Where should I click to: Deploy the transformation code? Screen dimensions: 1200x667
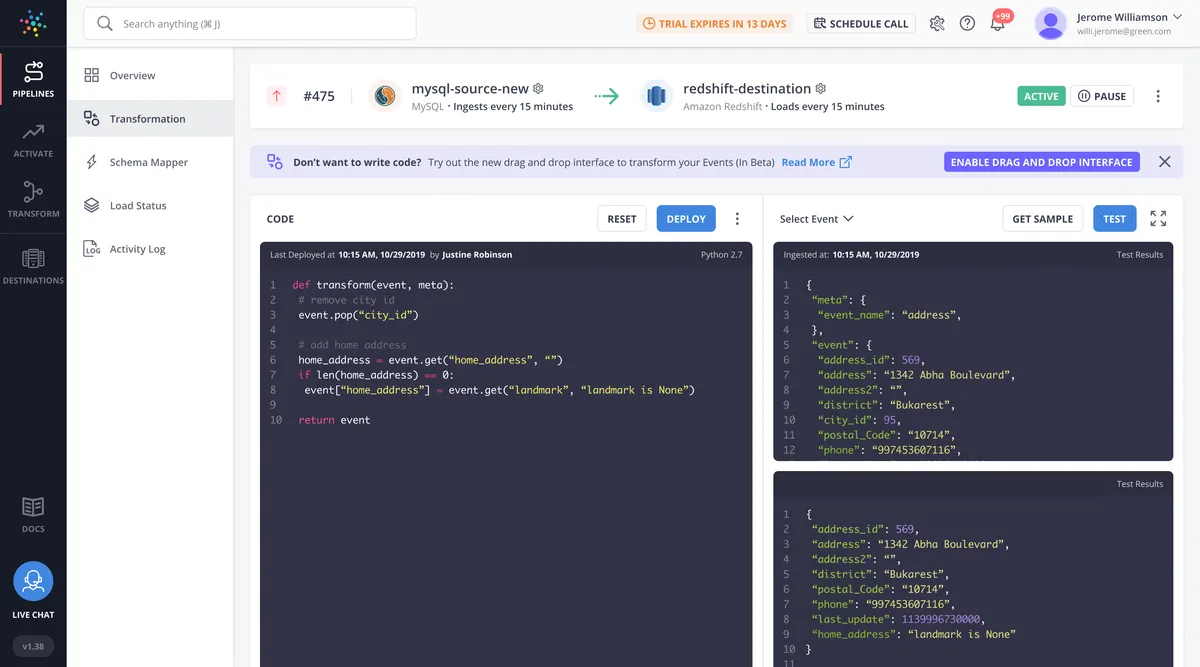(x=686, y=219)
